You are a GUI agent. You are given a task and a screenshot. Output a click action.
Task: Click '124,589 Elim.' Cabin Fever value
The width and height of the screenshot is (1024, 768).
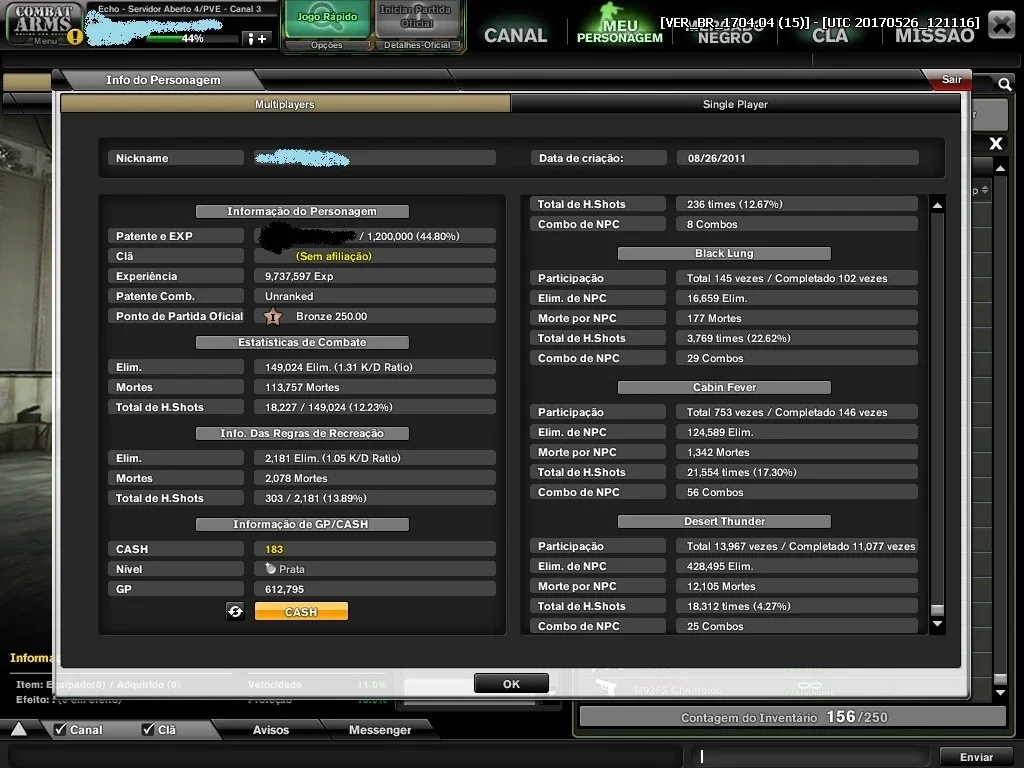point(720,432)
